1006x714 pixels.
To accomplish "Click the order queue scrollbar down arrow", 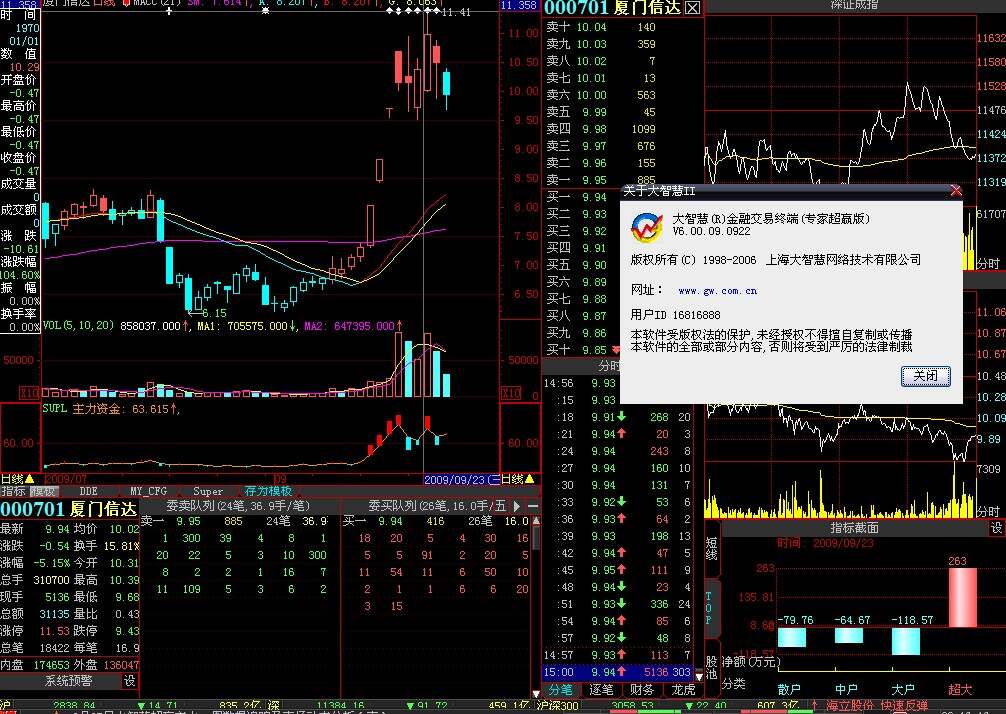I will [x=536, y=693].
